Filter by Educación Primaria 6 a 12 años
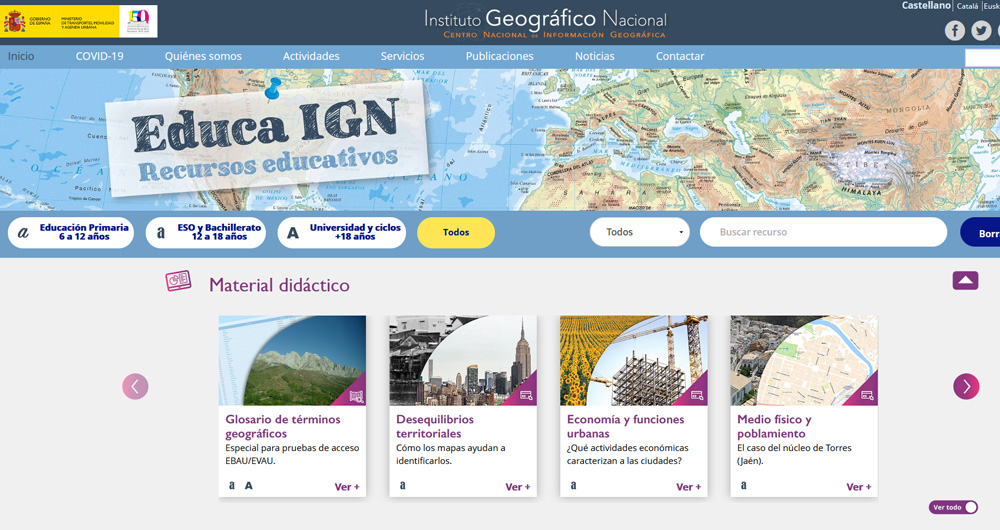 (x=71, y=233)
